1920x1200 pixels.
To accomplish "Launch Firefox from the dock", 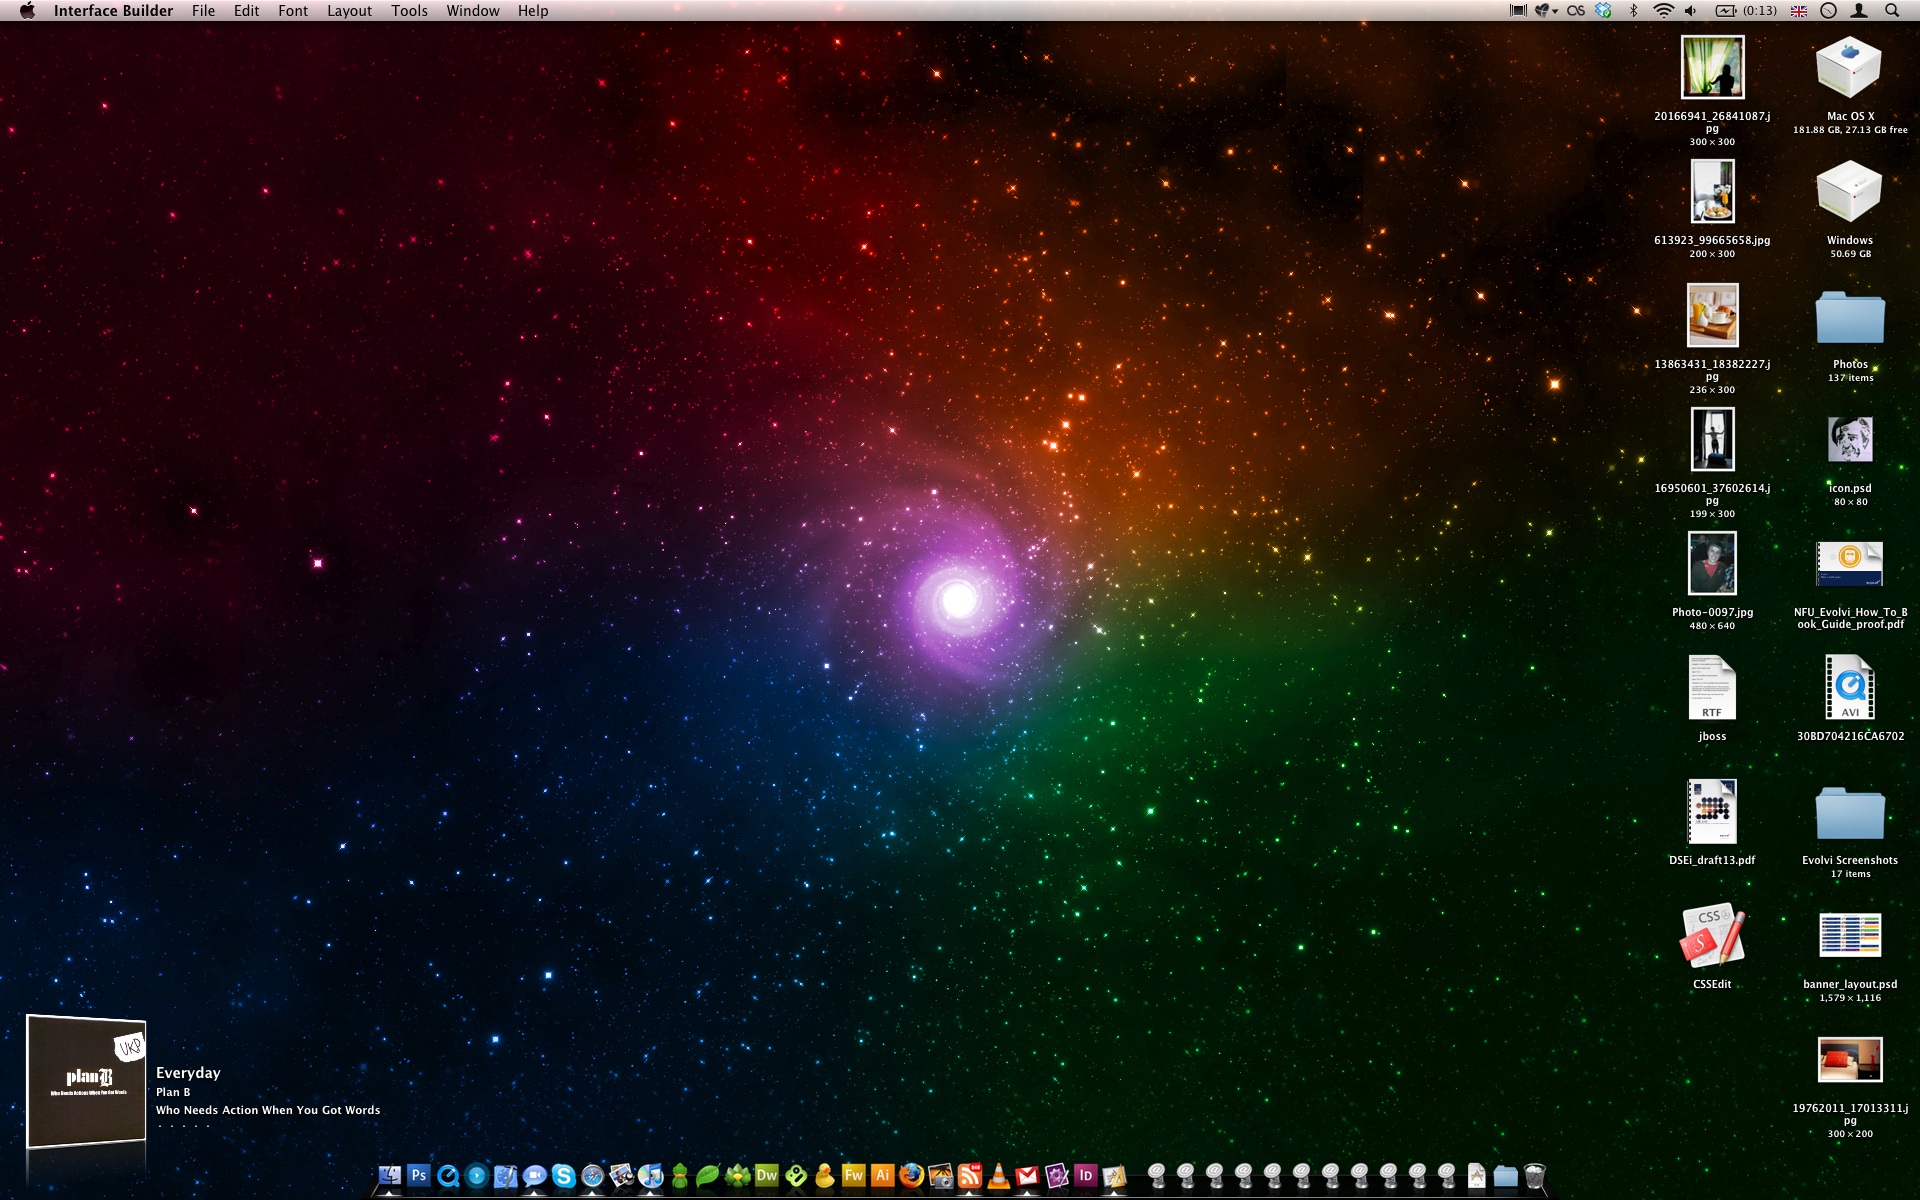I will point(911,1176).
